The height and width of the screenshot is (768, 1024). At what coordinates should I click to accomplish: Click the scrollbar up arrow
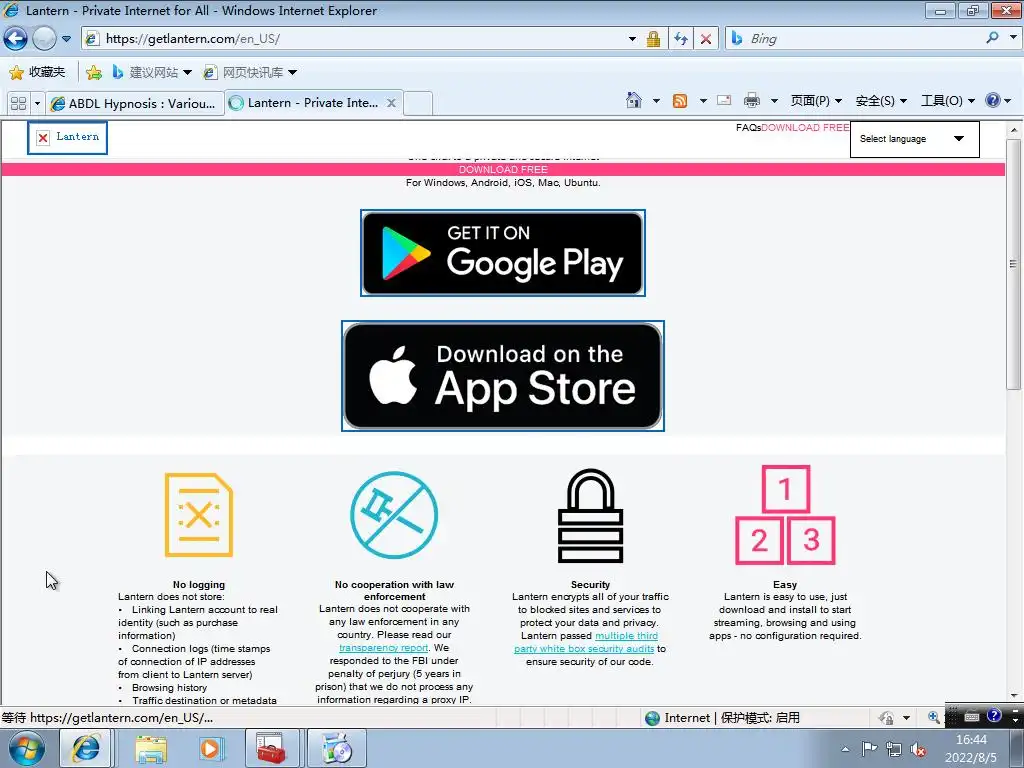click(x=1014, y=130)
